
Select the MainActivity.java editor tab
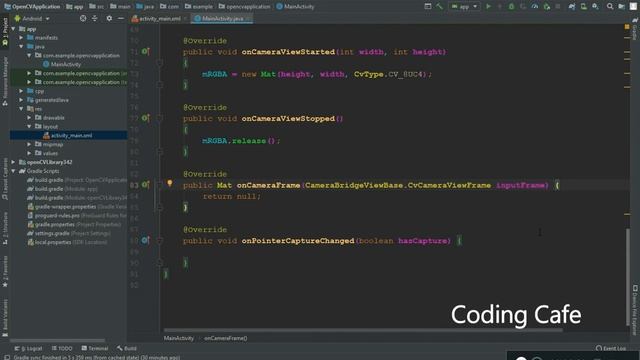pos(222,18)
